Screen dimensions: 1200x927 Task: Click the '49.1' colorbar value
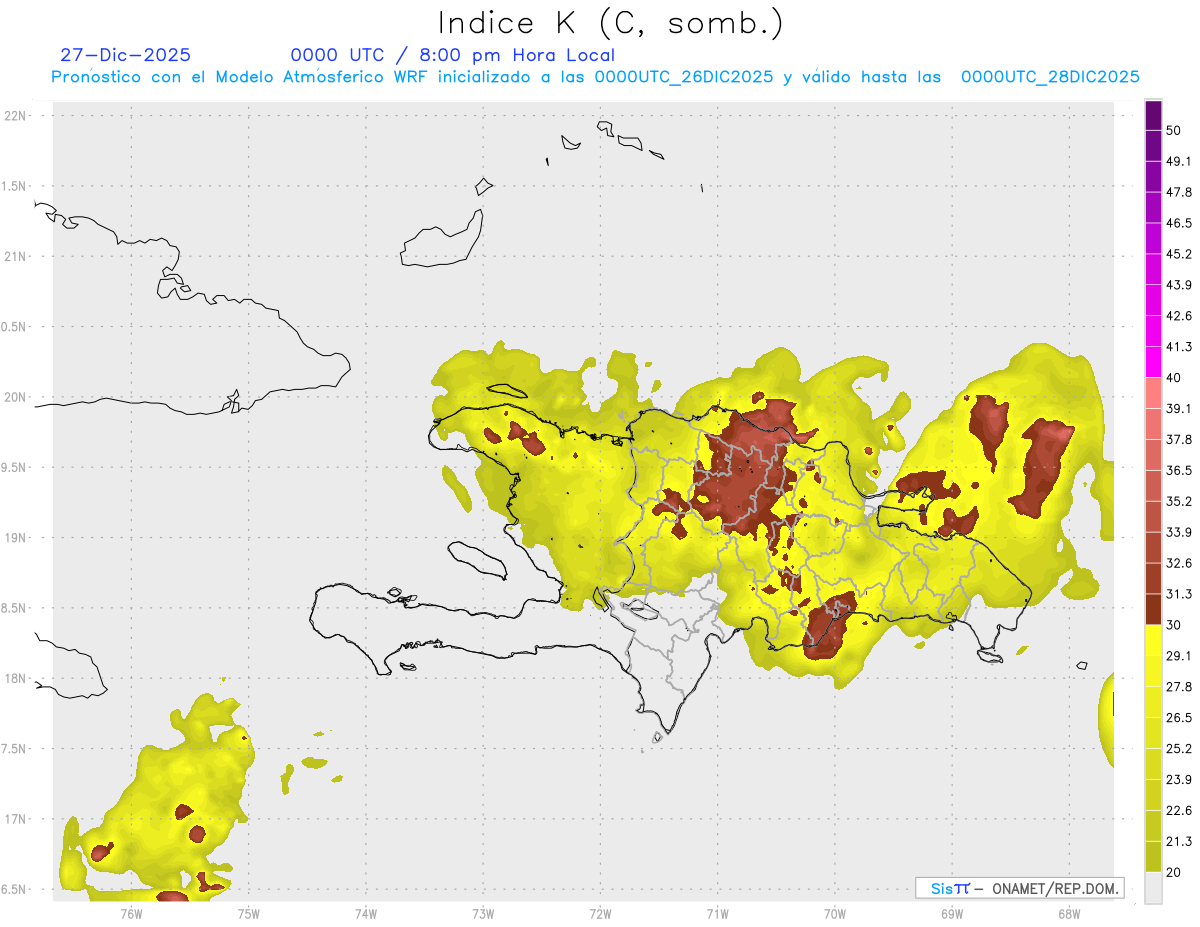(x=1179, y=161)
